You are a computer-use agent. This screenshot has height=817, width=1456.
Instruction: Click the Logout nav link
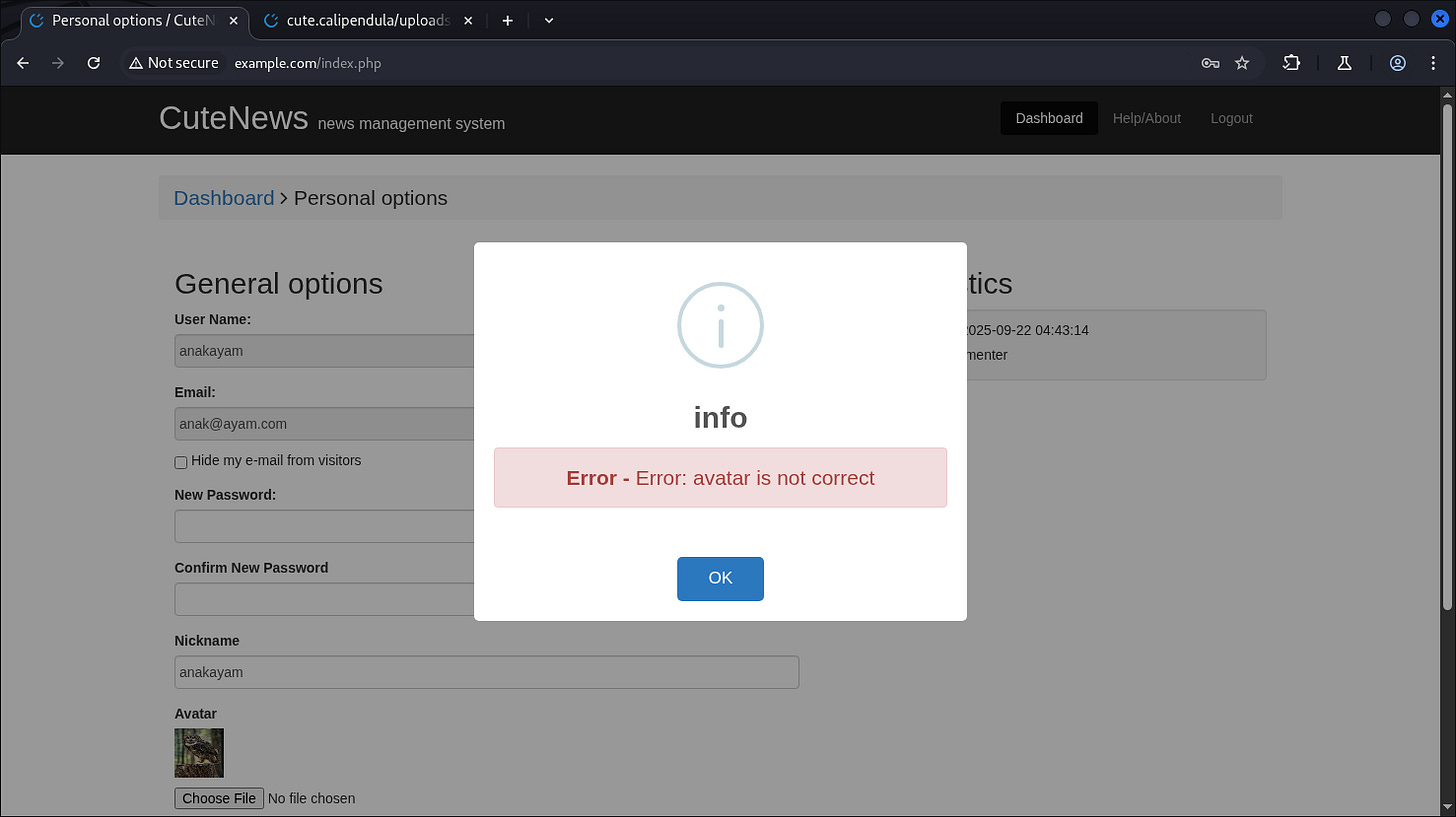1231,118
